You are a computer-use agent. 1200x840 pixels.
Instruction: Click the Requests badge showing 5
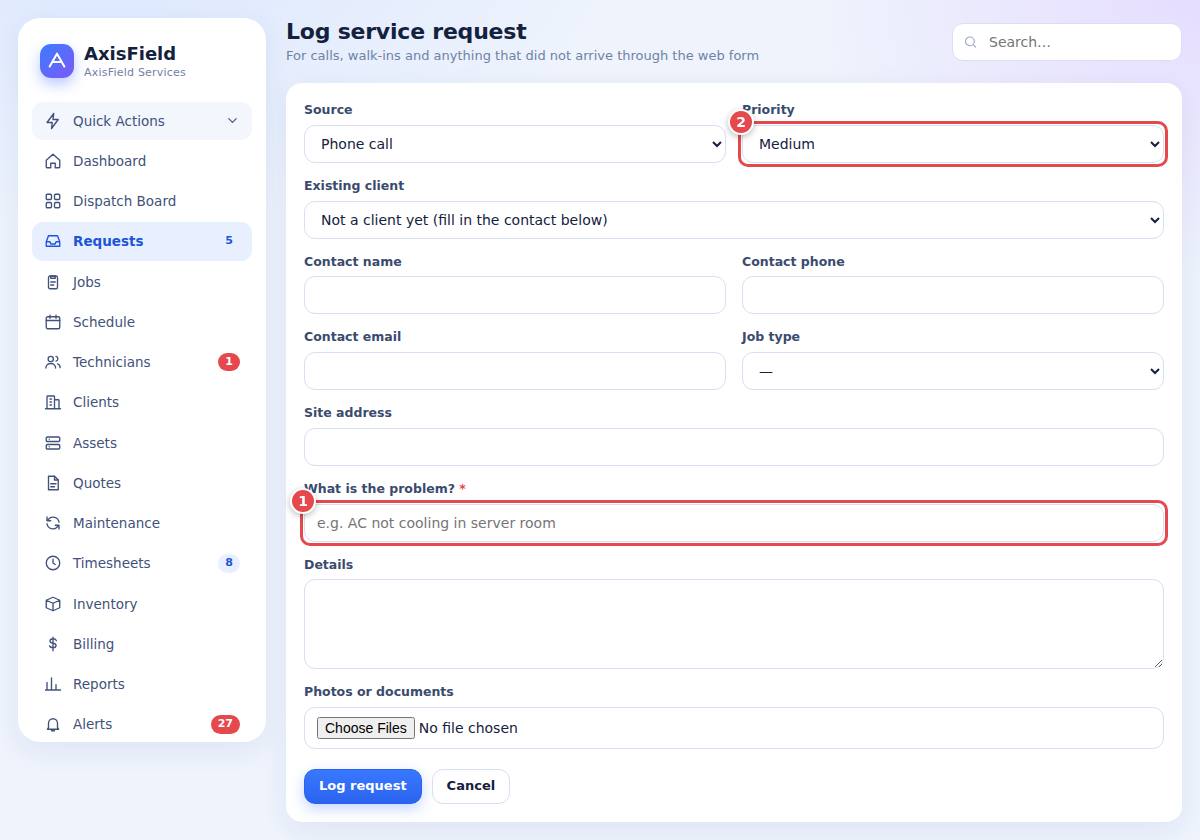[x=229, y=241]
